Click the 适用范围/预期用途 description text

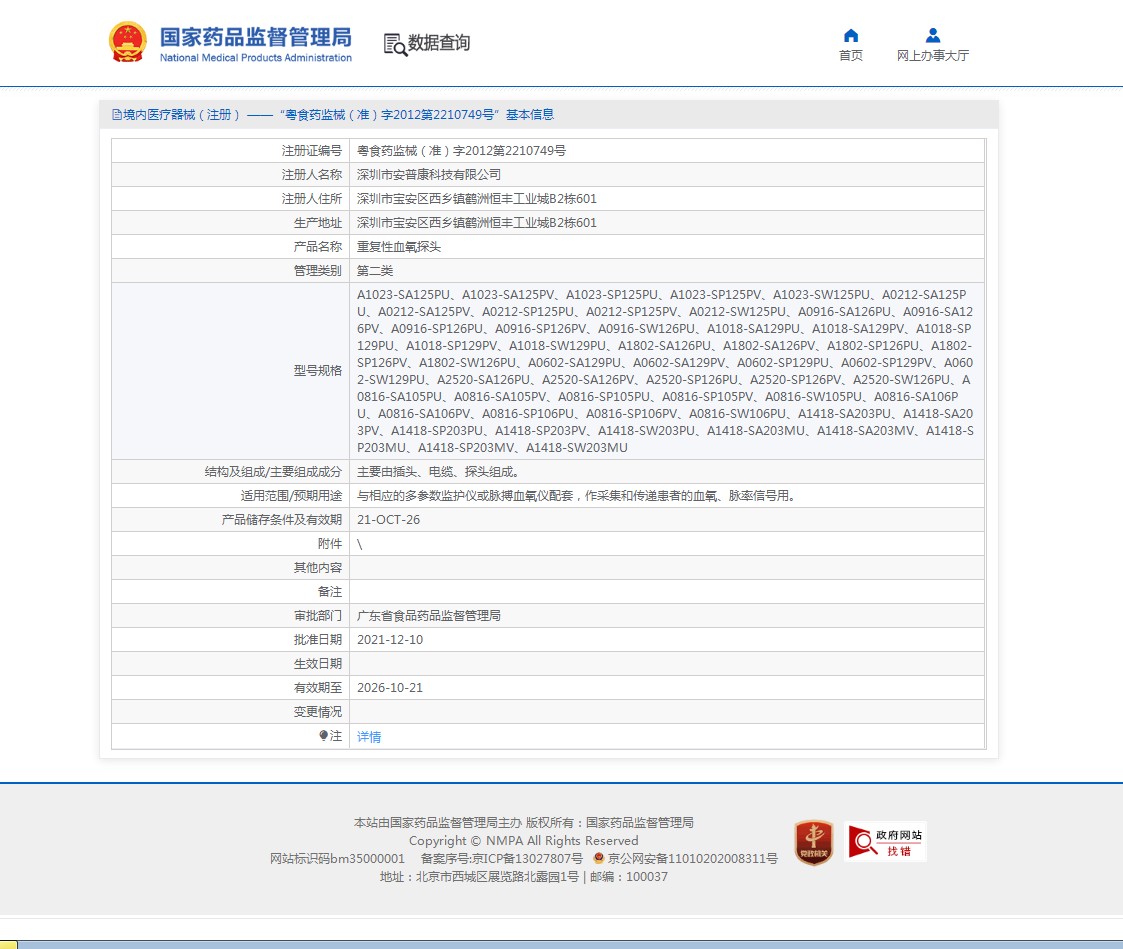(x=577, y=496)
